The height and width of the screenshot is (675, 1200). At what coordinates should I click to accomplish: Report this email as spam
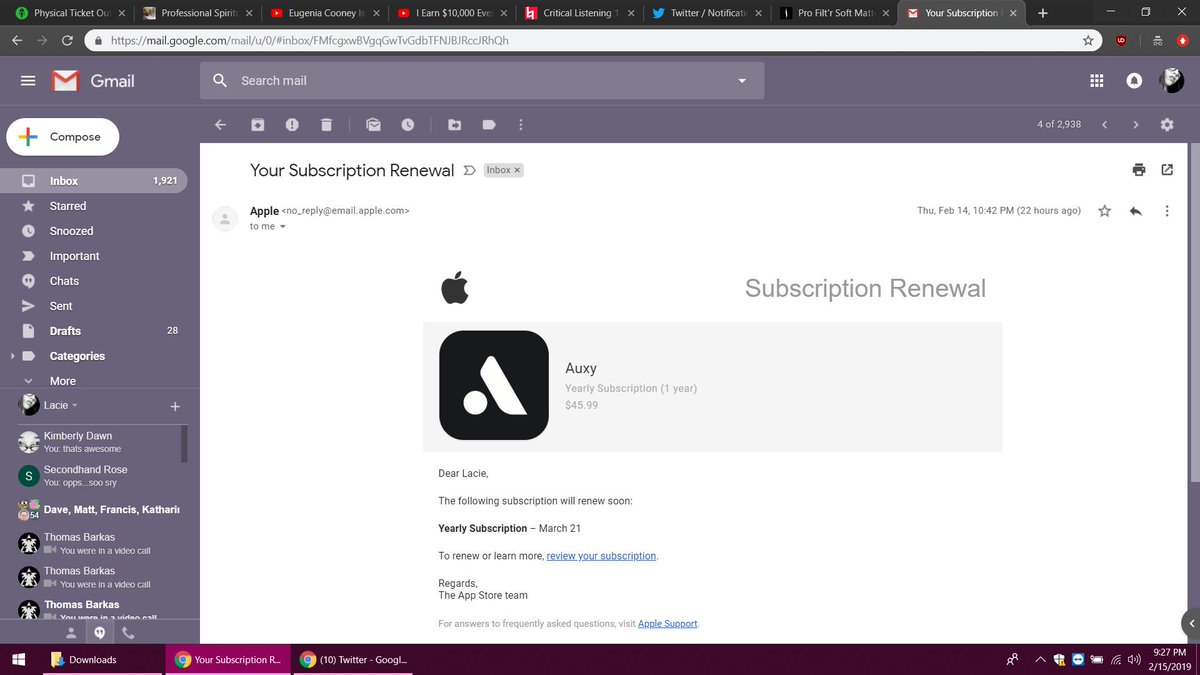(x=292, y=125)
